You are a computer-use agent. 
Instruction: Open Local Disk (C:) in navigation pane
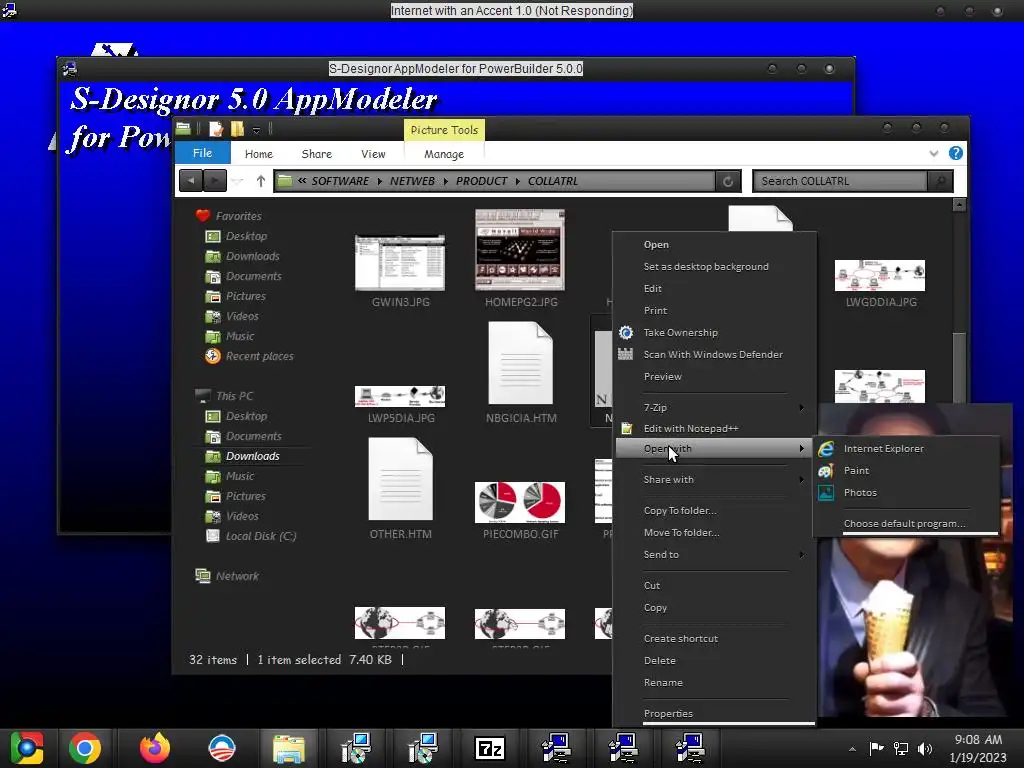point(261,536)
